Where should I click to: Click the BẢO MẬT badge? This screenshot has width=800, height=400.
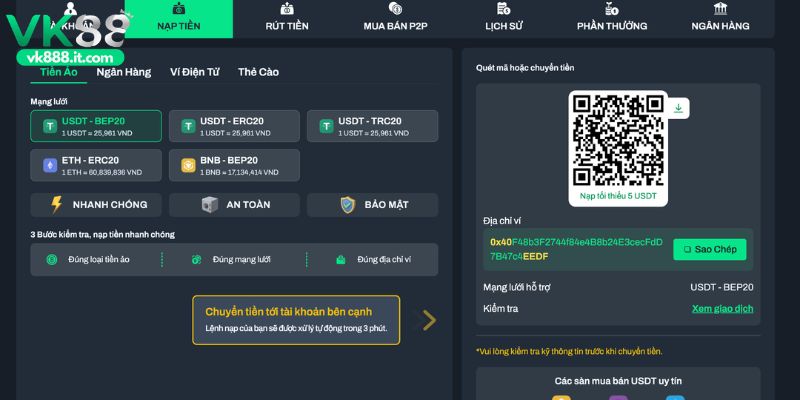(372, 205)
